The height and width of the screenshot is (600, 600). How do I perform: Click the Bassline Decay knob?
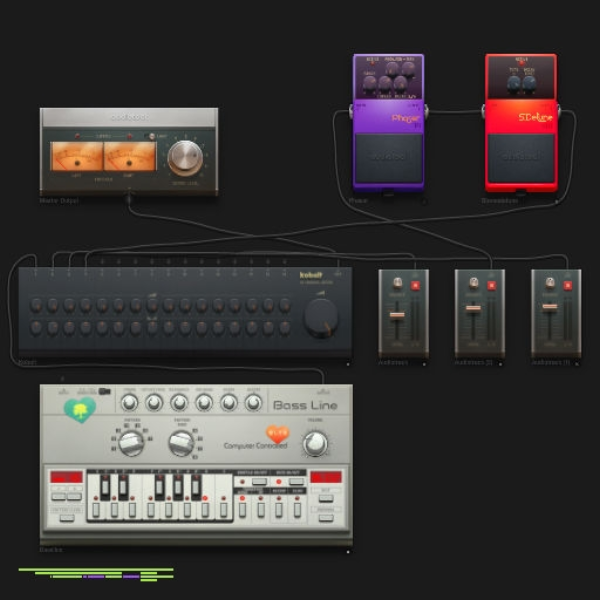[x=228, y=403]
